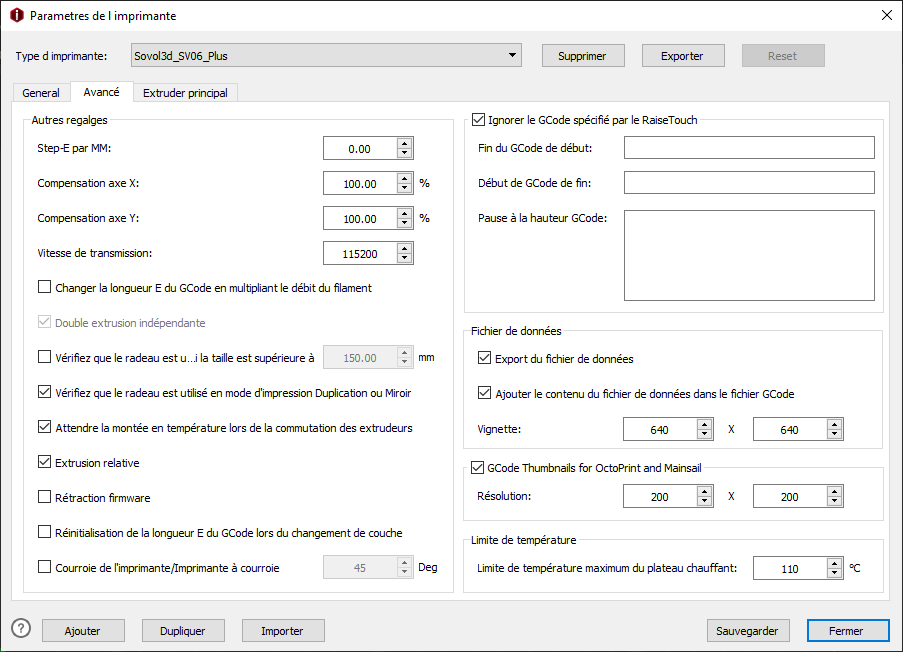
Task: Toggle Attendre la montée en température checkbox
Action: (x=44, y=427)
